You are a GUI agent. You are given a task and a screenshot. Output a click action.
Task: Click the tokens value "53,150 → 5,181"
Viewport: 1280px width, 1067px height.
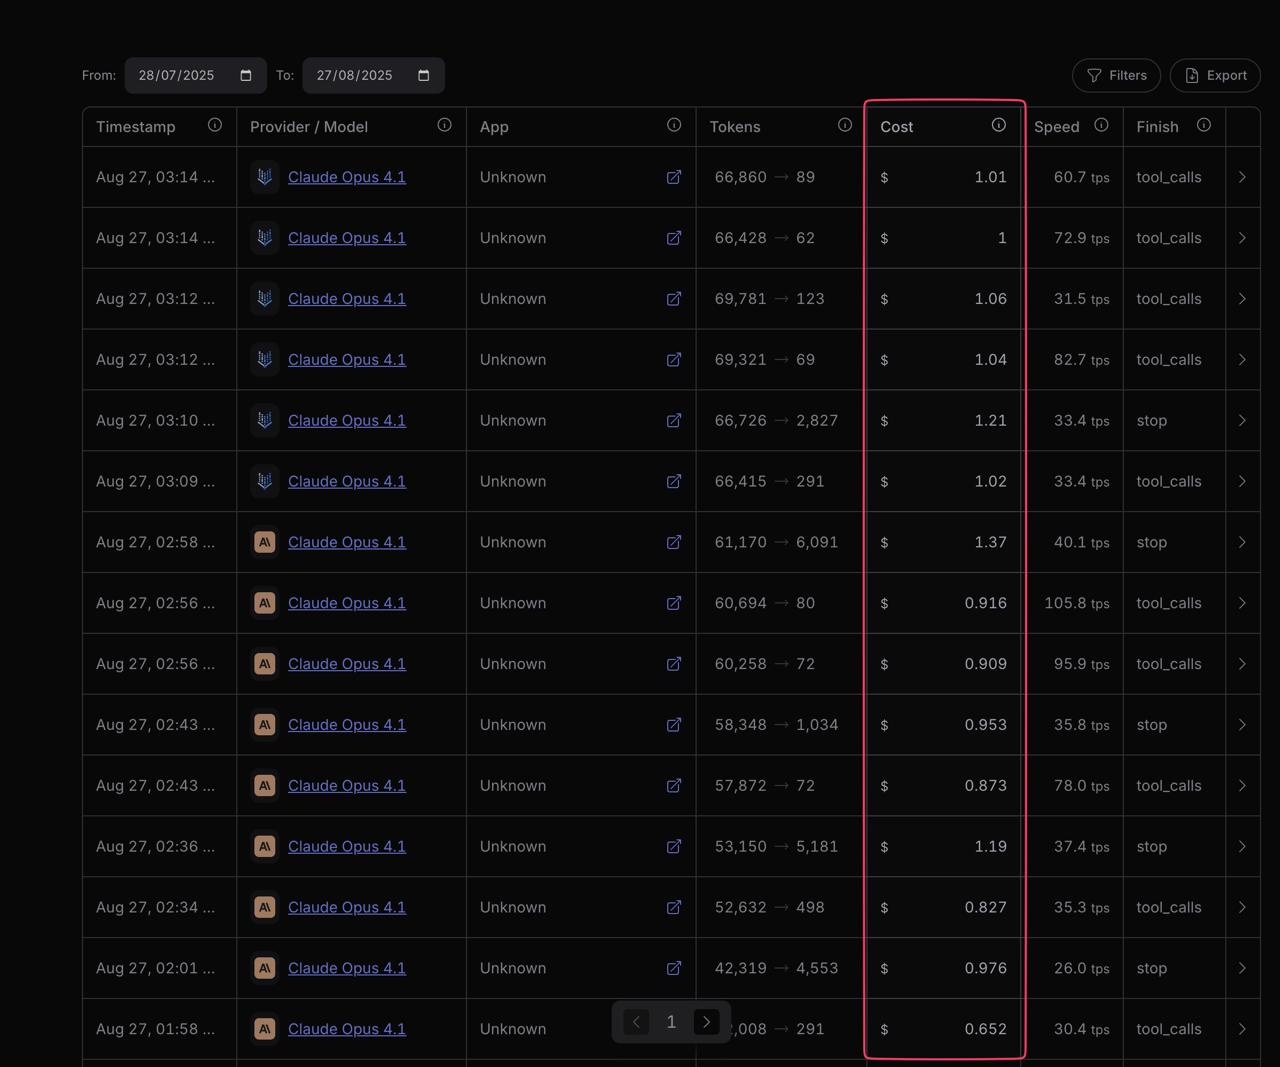(777, 847)
